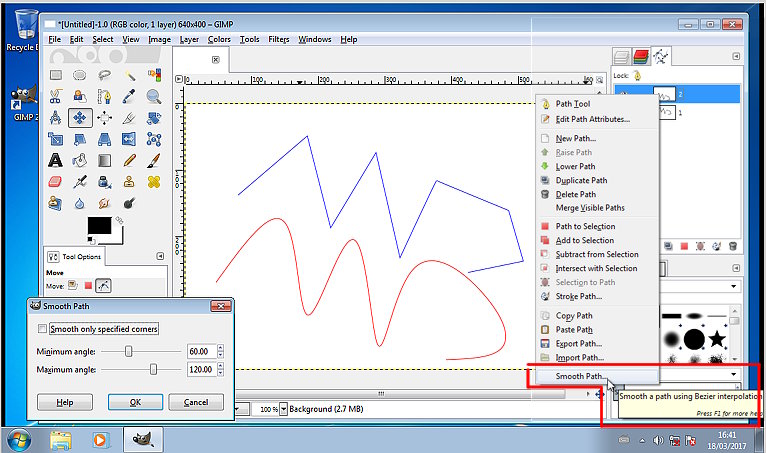Choose Stroke Path... in context menu

(x=597, y=296)
